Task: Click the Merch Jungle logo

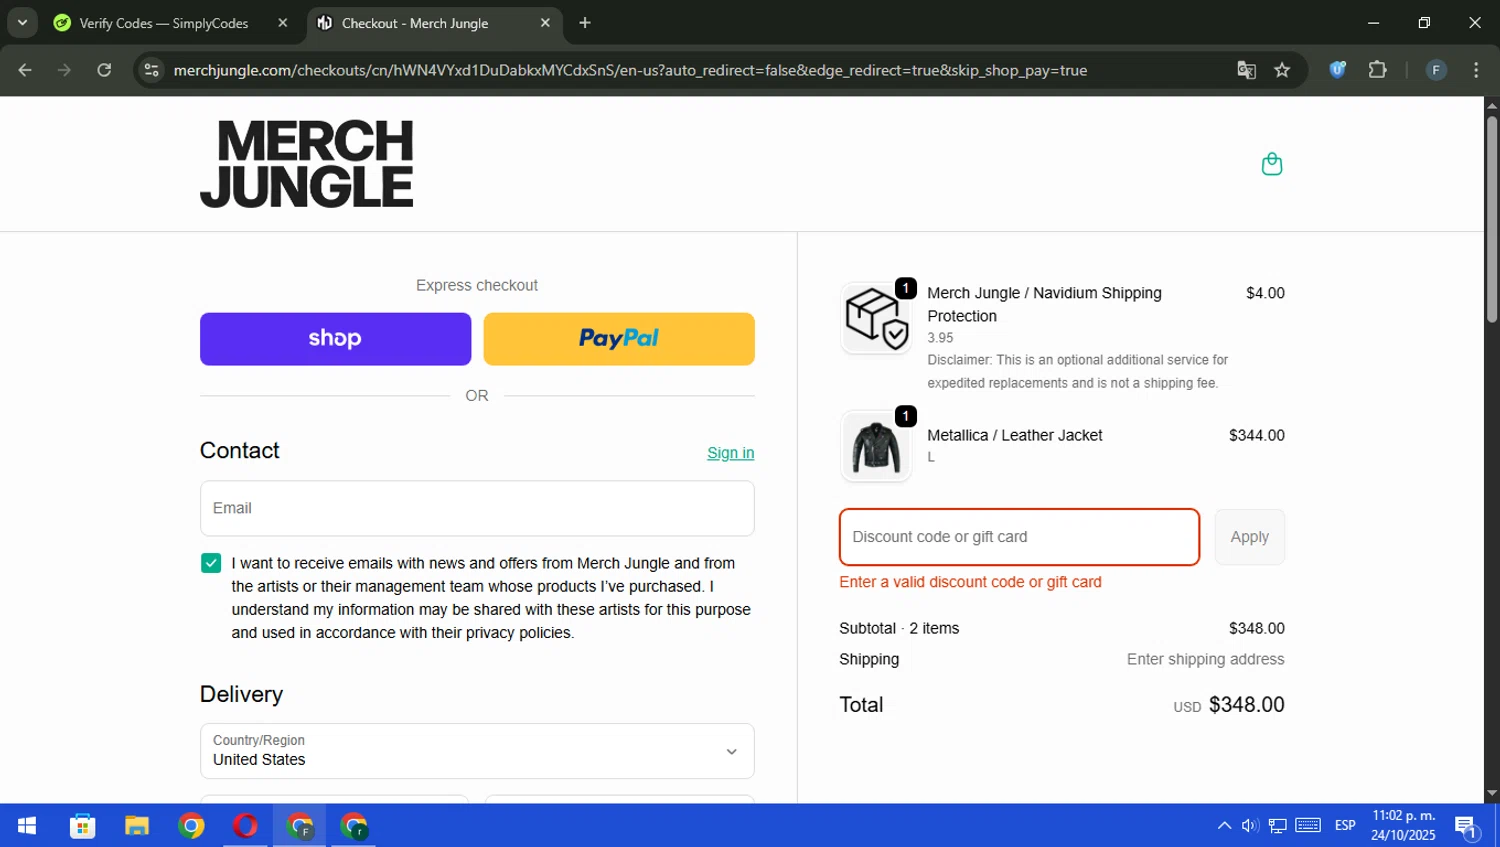Action: (x=306, y=164)
